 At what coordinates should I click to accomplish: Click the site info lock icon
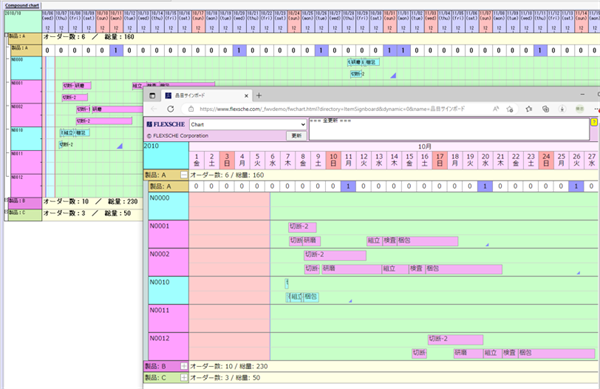click(x=191, y=109)
